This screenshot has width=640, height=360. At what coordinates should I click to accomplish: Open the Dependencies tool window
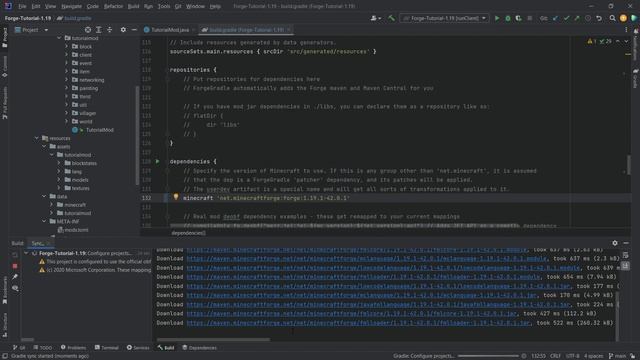[x=200, y=348]
